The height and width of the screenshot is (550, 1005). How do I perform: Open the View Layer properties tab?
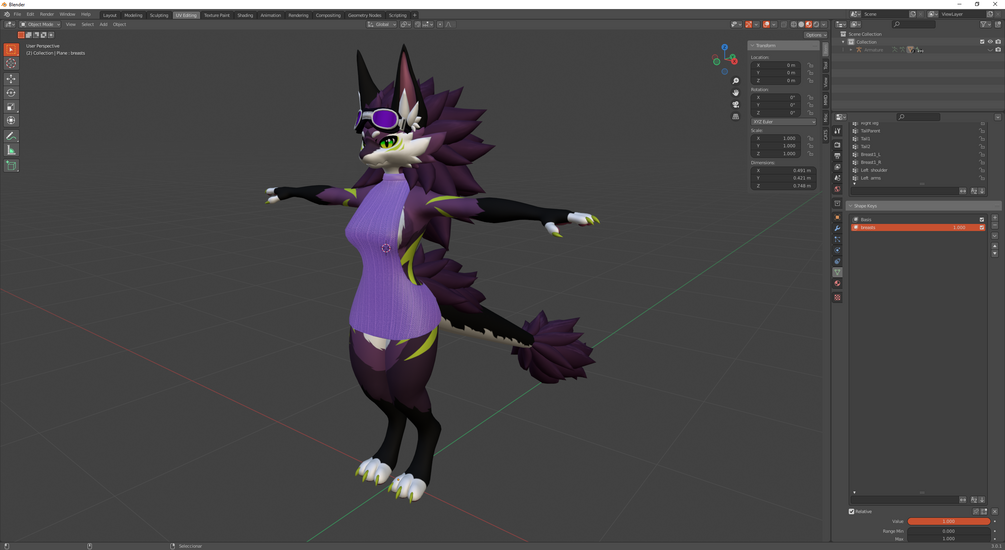(837, 167)
